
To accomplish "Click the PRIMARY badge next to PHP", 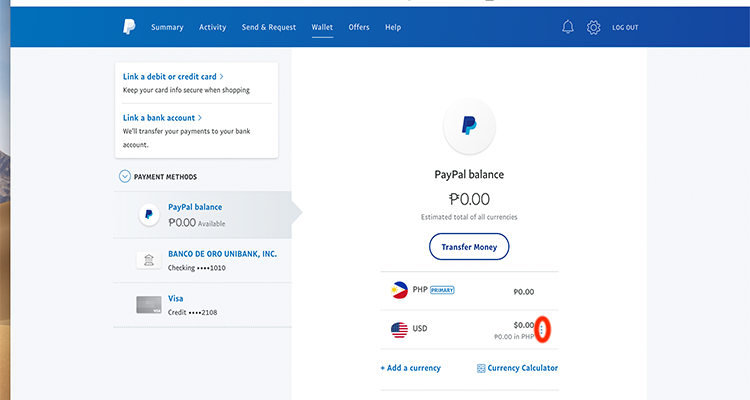I will 442,290.
